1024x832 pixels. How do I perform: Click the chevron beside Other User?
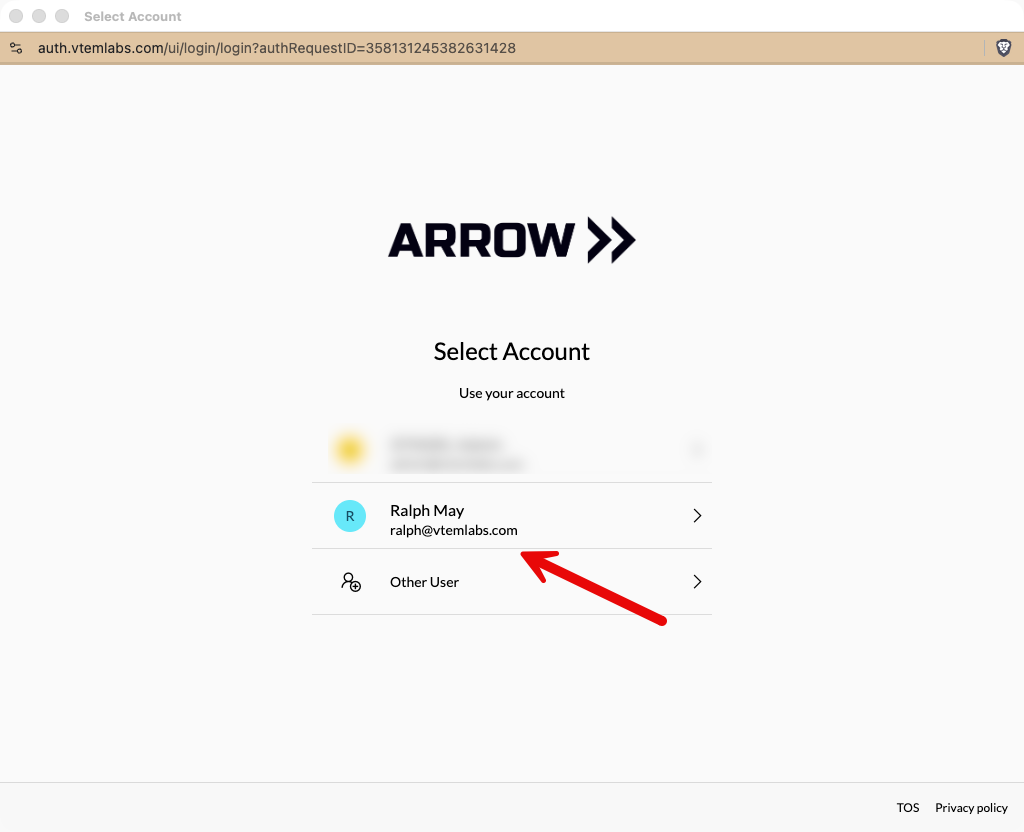coord(697,582)
